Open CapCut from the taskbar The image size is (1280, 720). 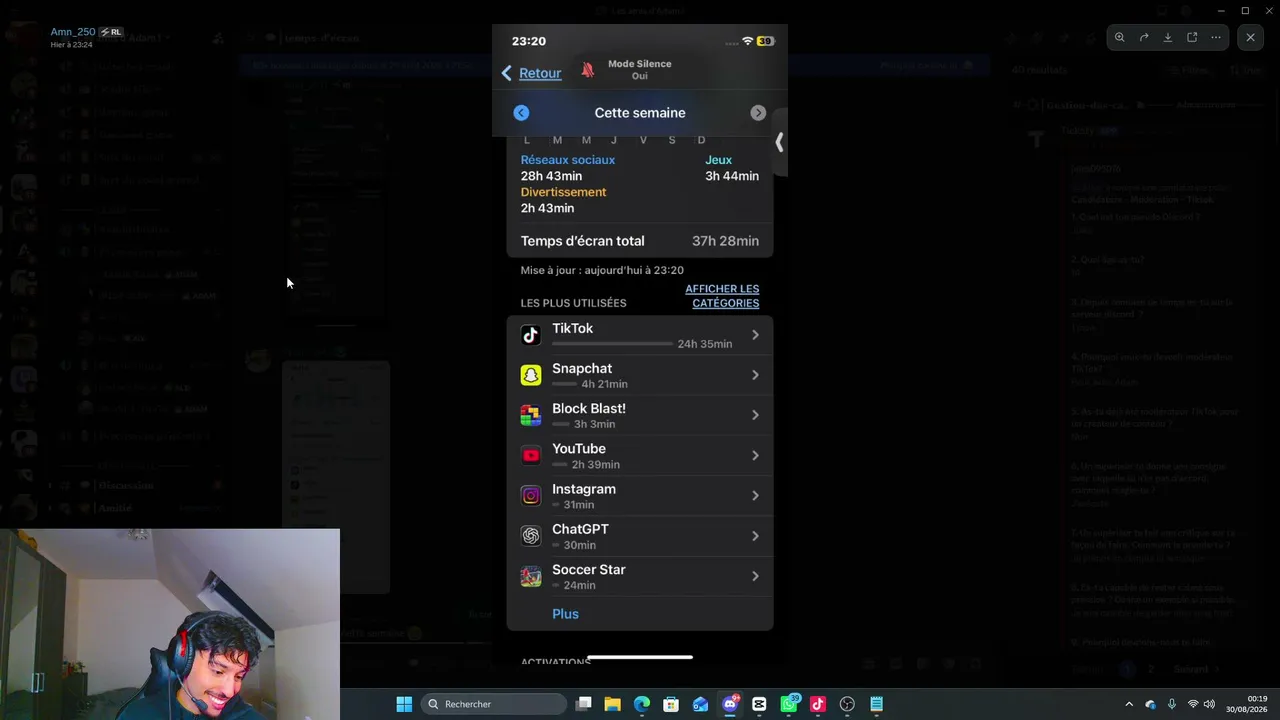point(759,704)
